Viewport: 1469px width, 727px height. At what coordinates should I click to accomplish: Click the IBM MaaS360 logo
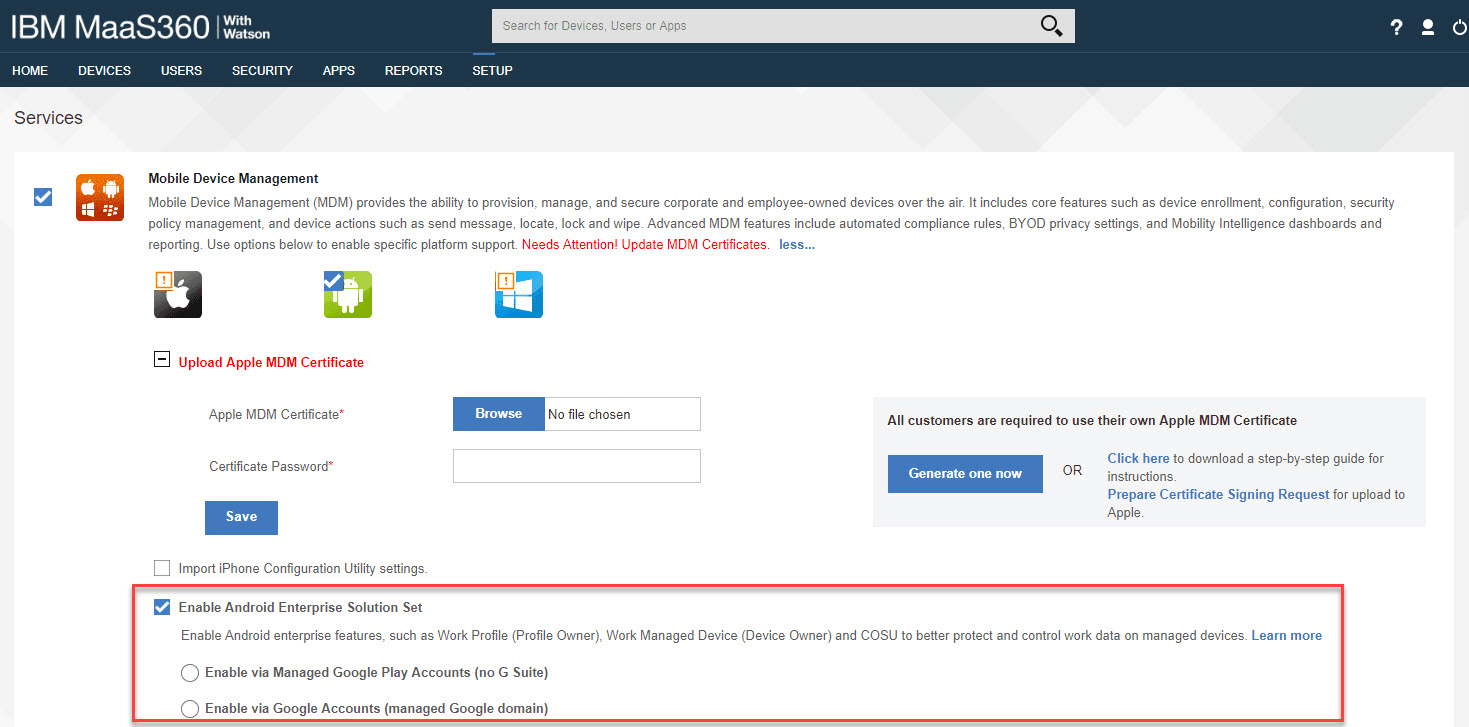tap(141, 27)
